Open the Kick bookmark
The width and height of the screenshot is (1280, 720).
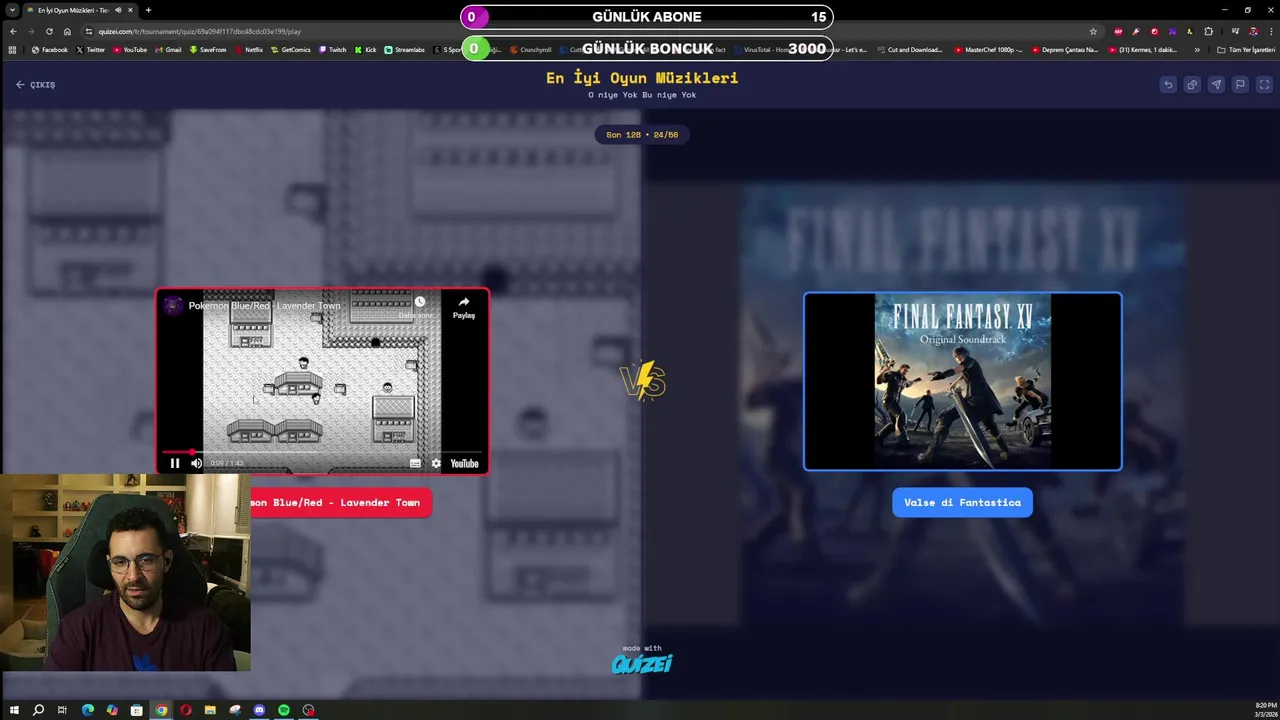coord(366,50)
